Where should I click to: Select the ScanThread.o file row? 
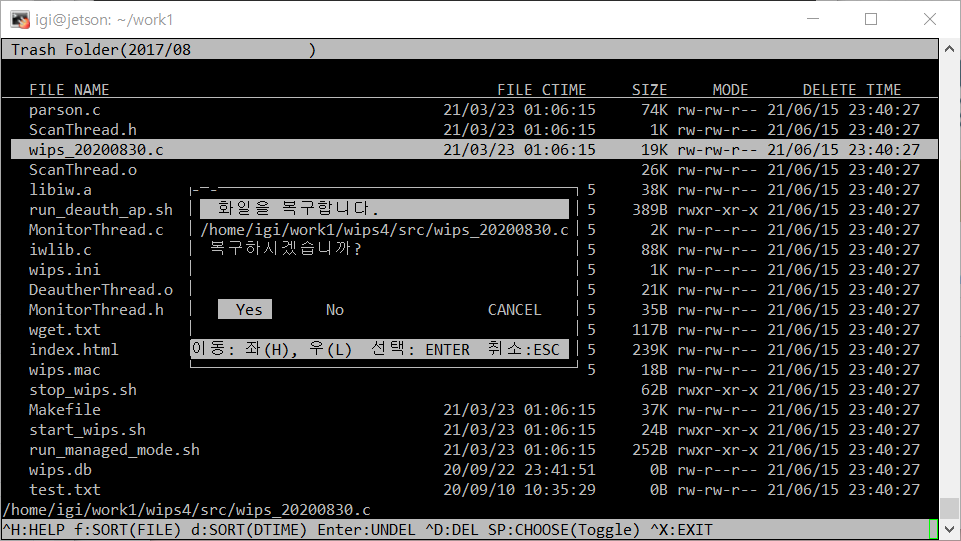click(474, 170)
